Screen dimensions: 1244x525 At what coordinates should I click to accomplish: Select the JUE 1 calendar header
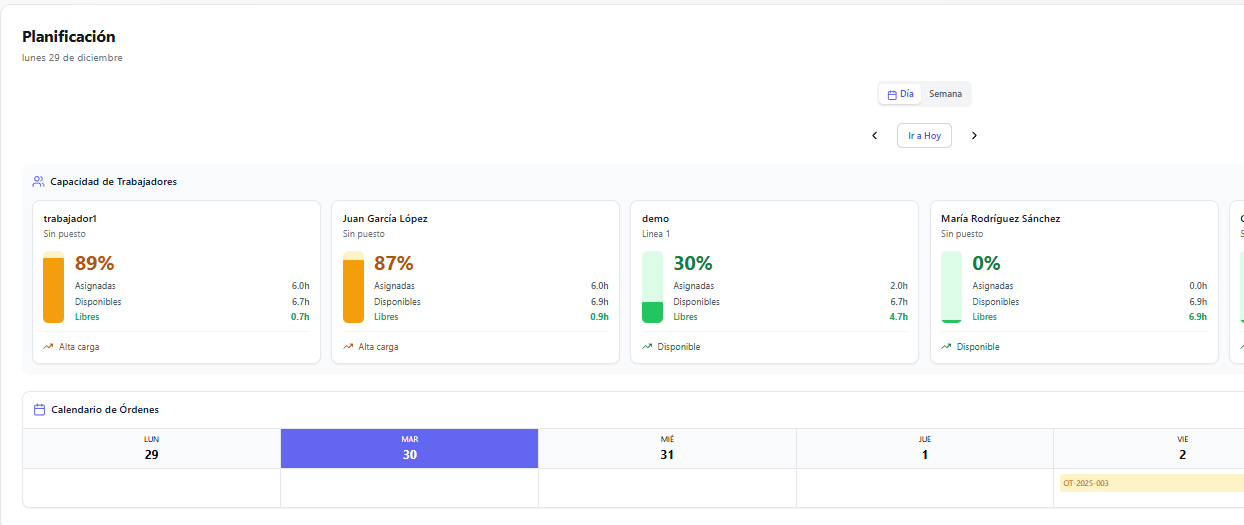925,448
